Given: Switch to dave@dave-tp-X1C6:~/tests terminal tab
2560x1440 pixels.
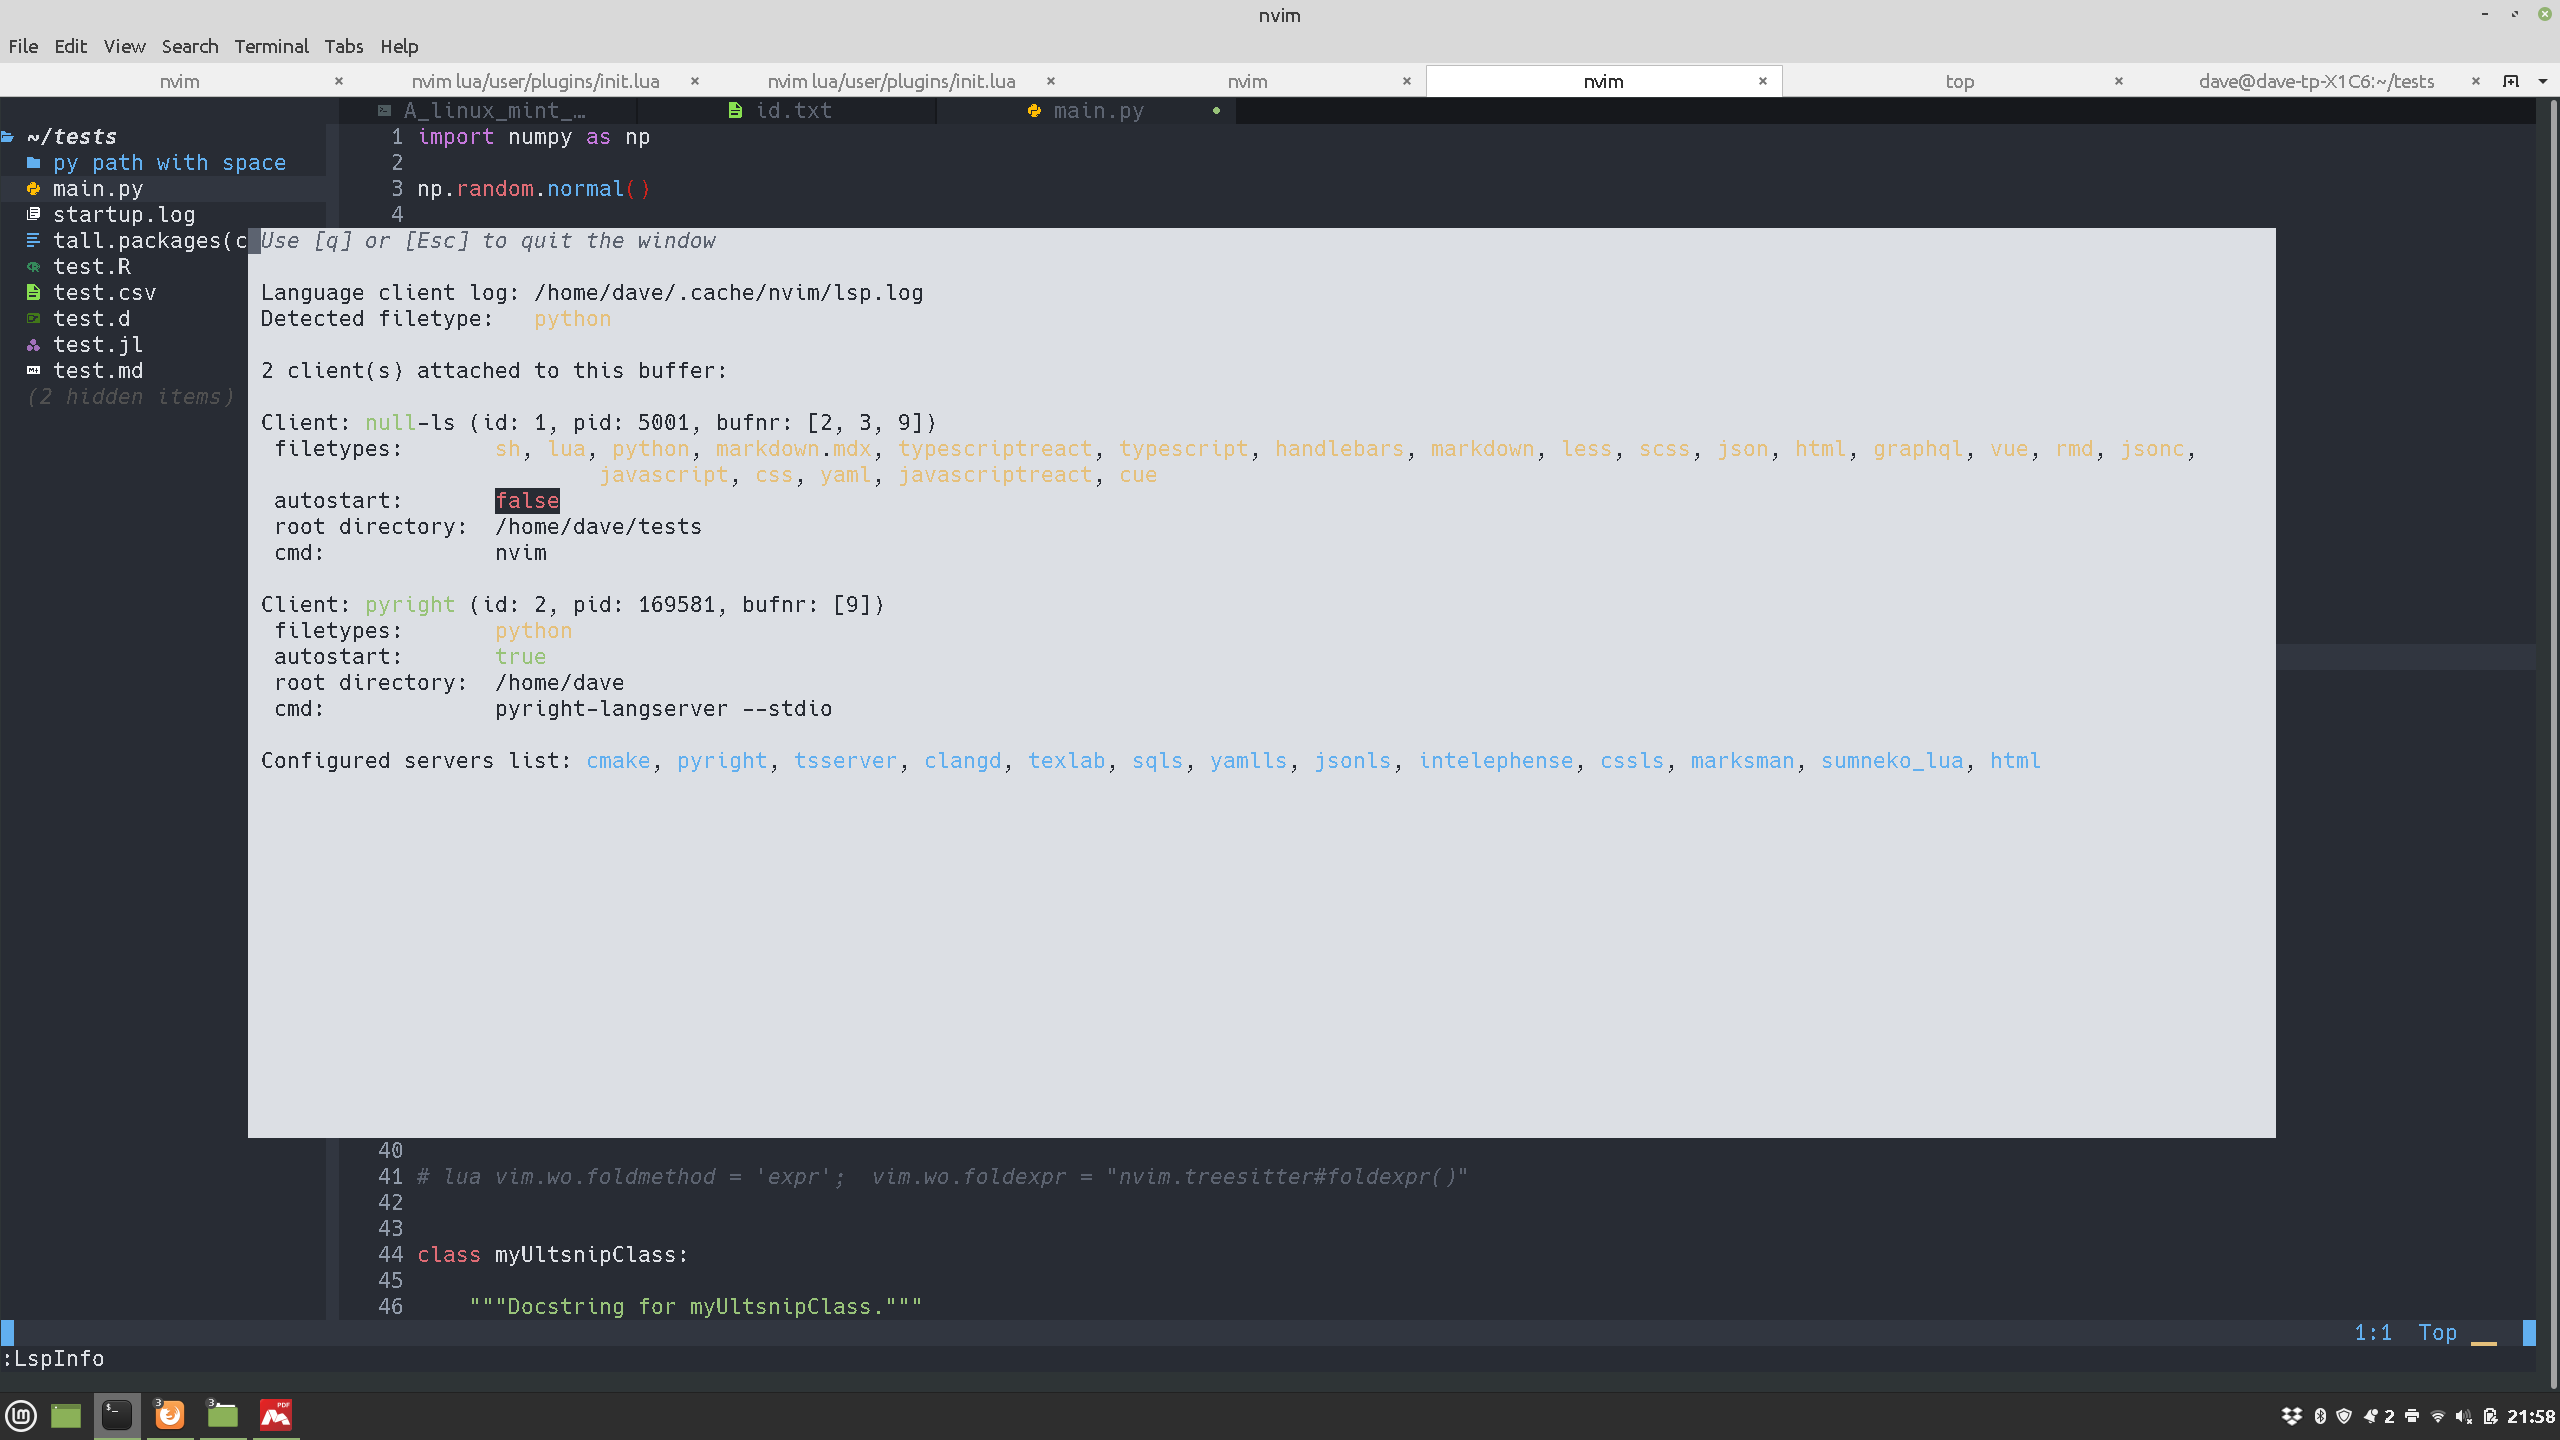Looking at the screenshot, I should pyautogui.click(x=2316, y=81).
